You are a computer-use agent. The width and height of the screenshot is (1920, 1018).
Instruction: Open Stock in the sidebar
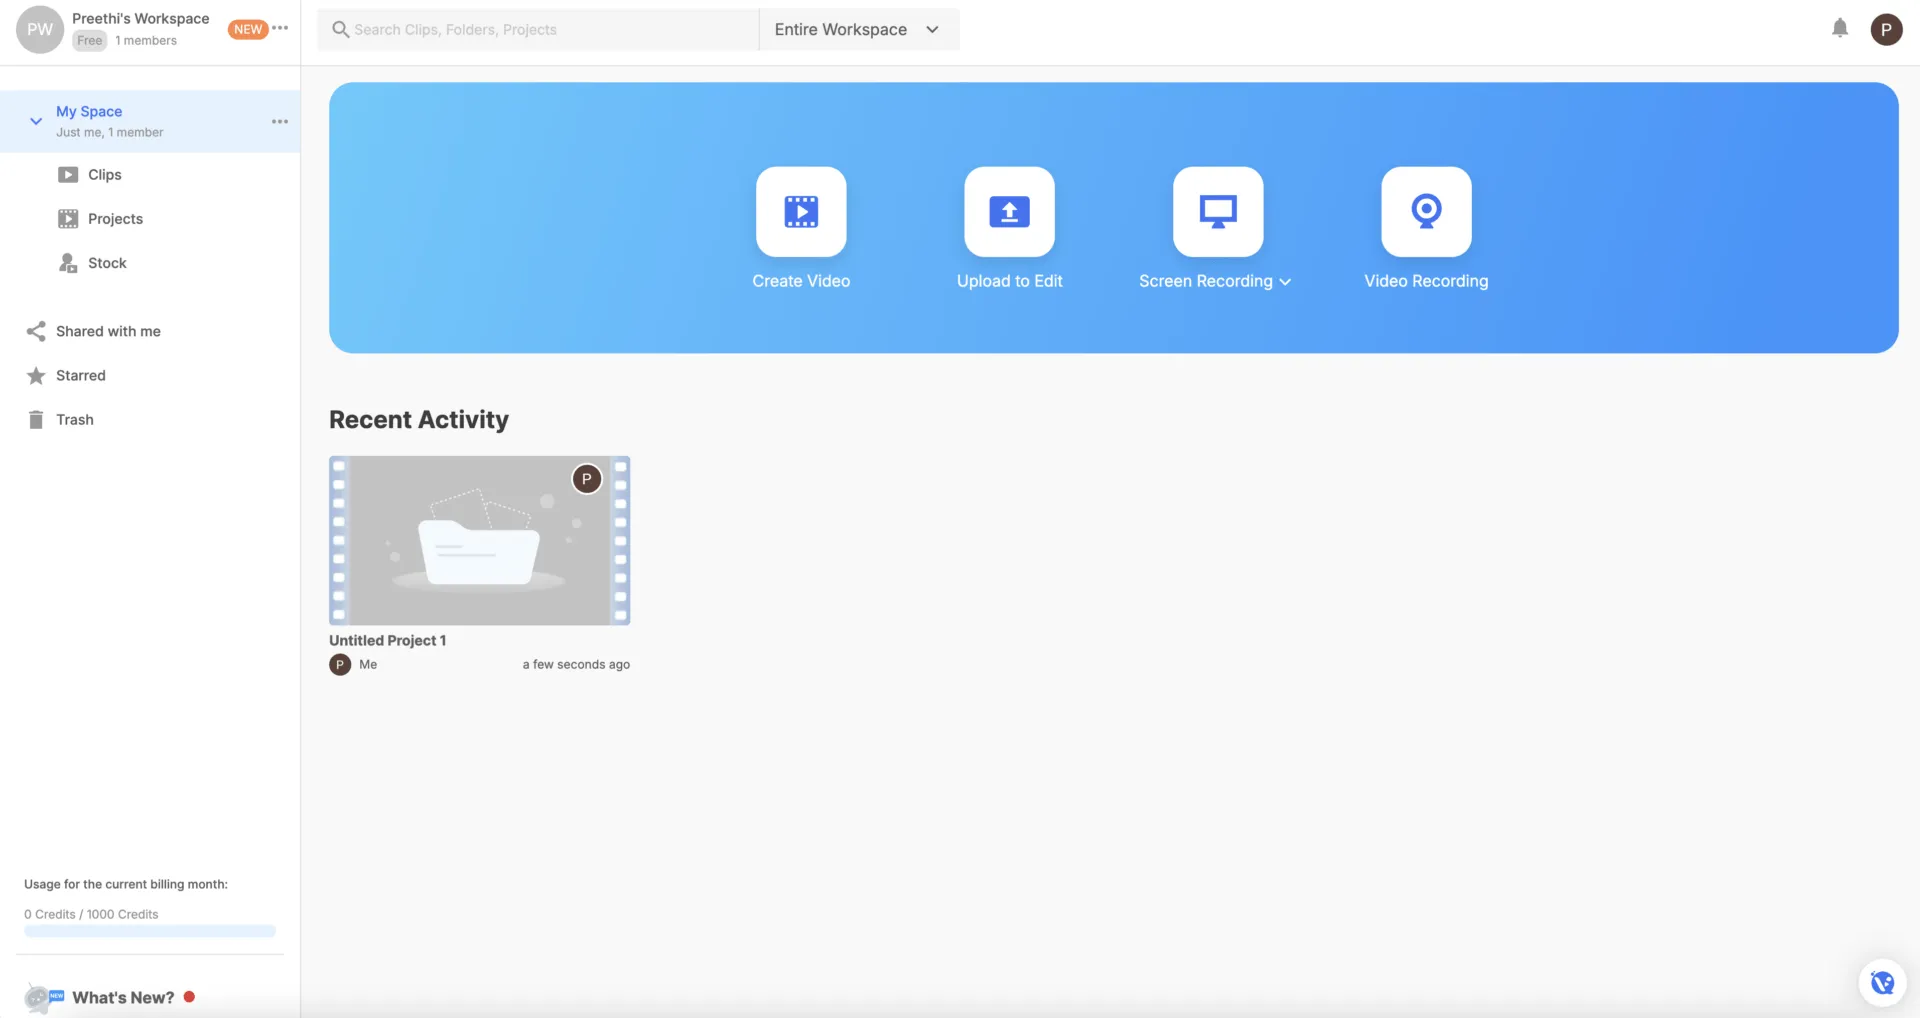coord(107,262)
